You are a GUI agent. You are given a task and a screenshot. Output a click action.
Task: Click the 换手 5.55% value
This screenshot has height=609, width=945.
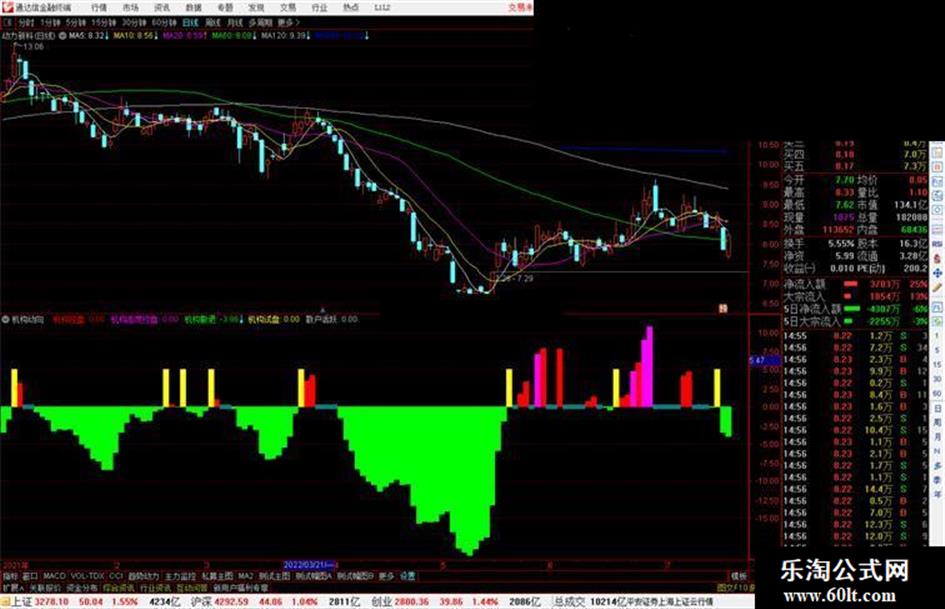point(841,244)
